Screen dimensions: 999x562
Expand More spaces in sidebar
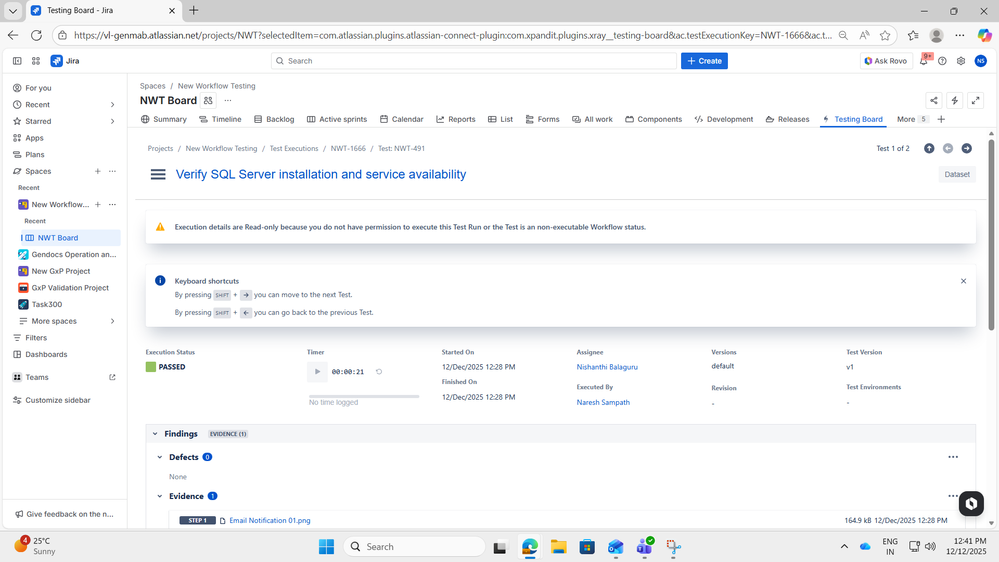click(112, 321)
